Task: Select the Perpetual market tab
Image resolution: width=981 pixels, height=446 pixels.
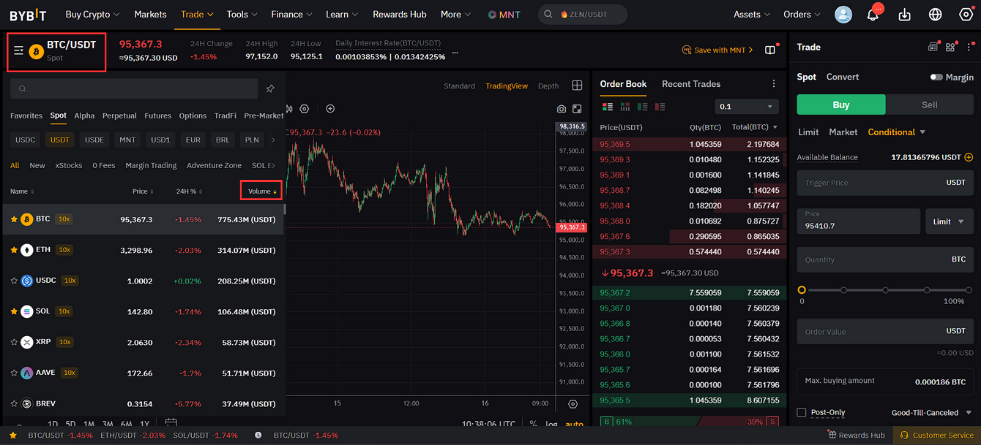Action: coord(119,116)
